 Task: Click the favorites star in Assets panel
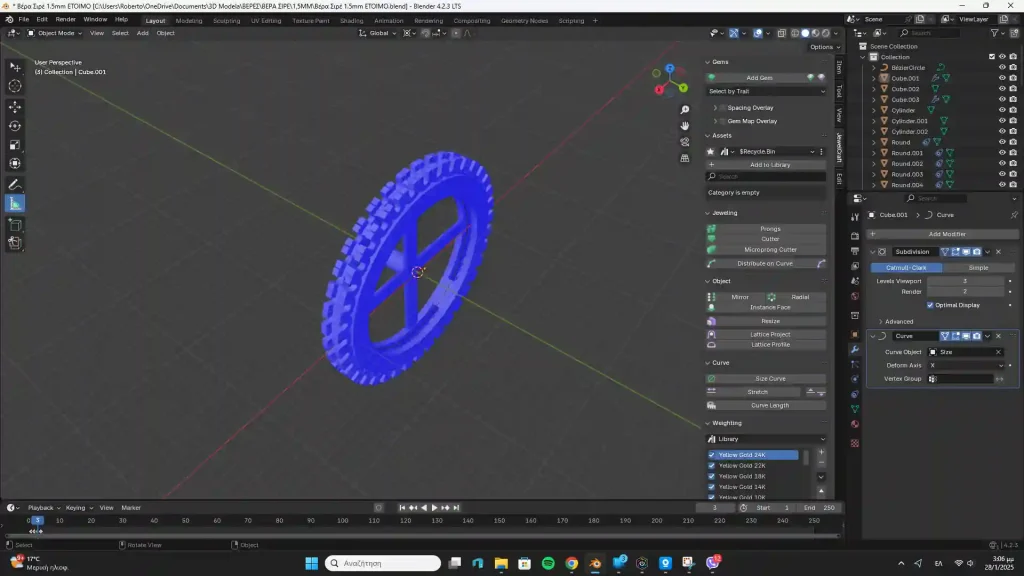click(711, 152)
